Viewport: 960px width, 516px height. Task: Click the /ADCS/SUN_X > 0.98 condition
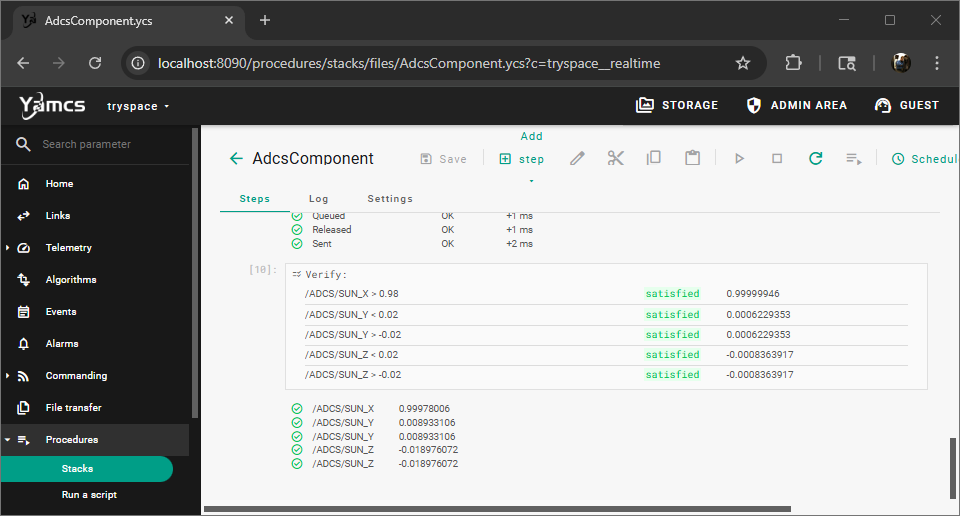351,294
